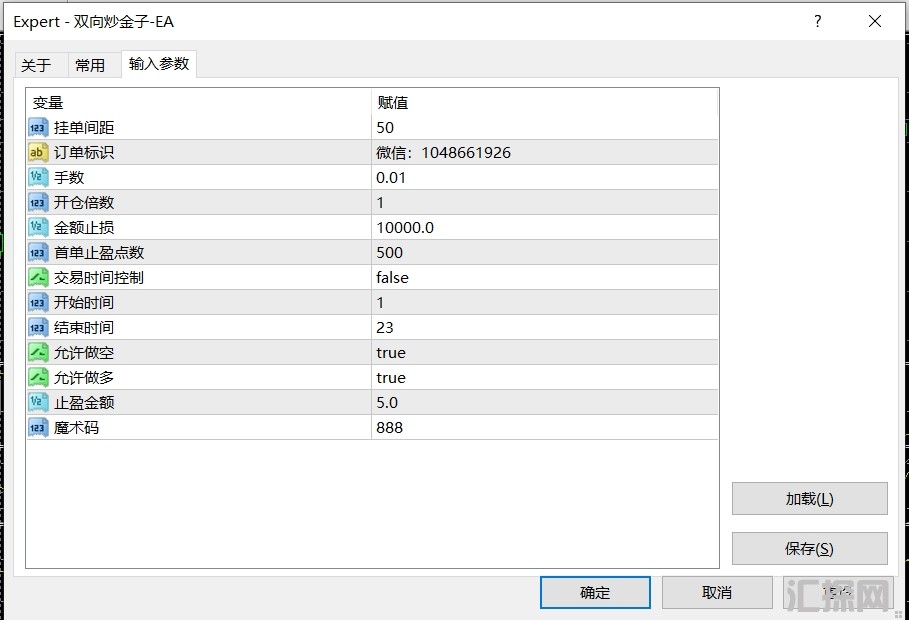Click the integer icon beside 开仓倍数
This screenshot has height=620, width=909.
tap(38, 202)
